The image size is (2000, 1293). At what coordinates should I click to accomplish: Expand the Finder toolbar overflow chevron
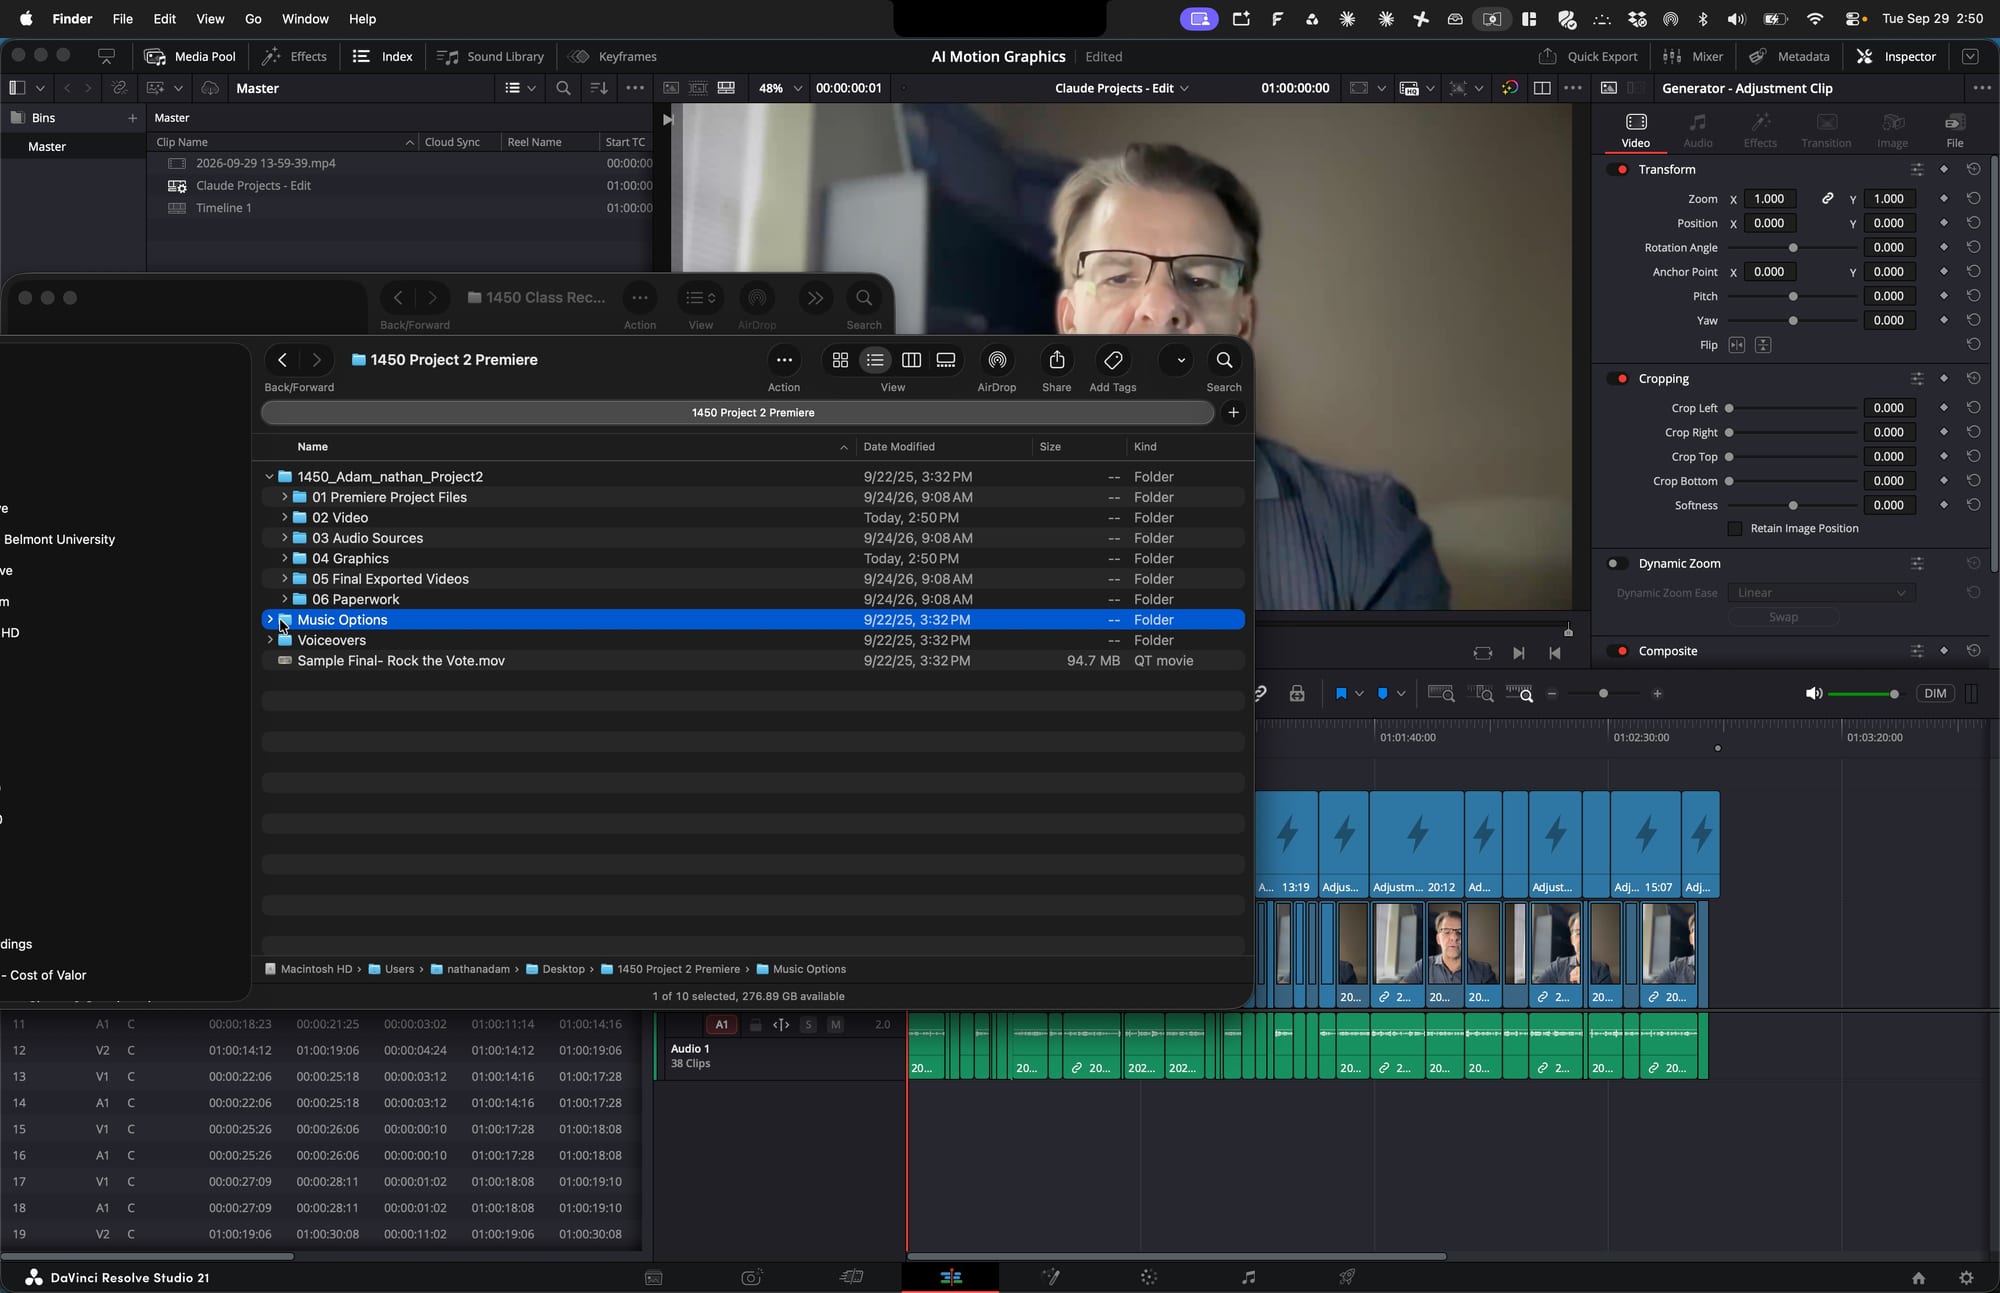pyautogui.click(x=1181, y=360)
